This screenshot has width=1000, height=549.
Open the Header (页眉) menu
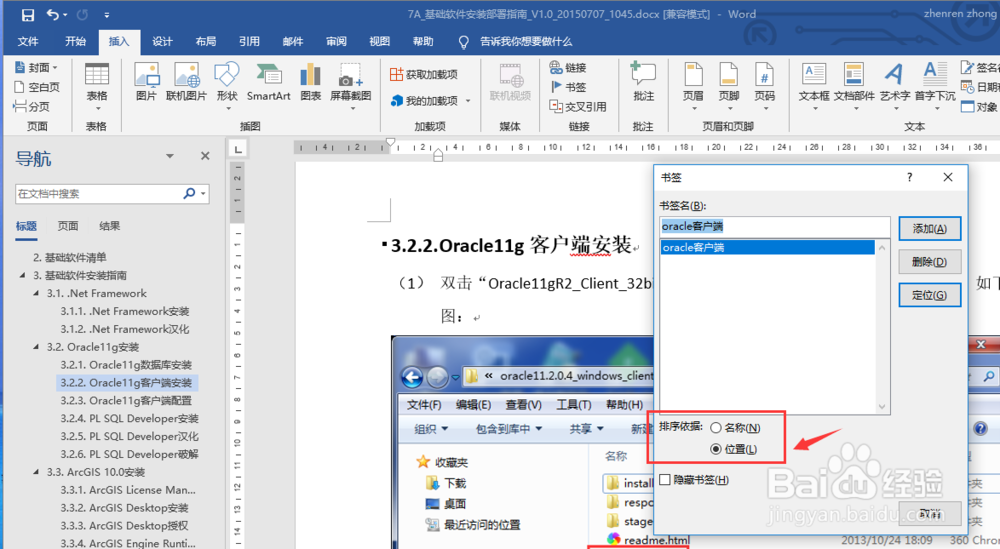pyautogui.click(x=693, y=85)
